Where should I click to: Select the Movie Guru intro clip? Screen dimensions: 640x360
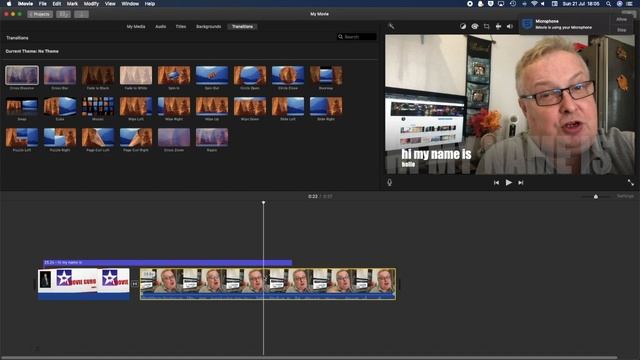pyautogui.click(x=84, y=284)
